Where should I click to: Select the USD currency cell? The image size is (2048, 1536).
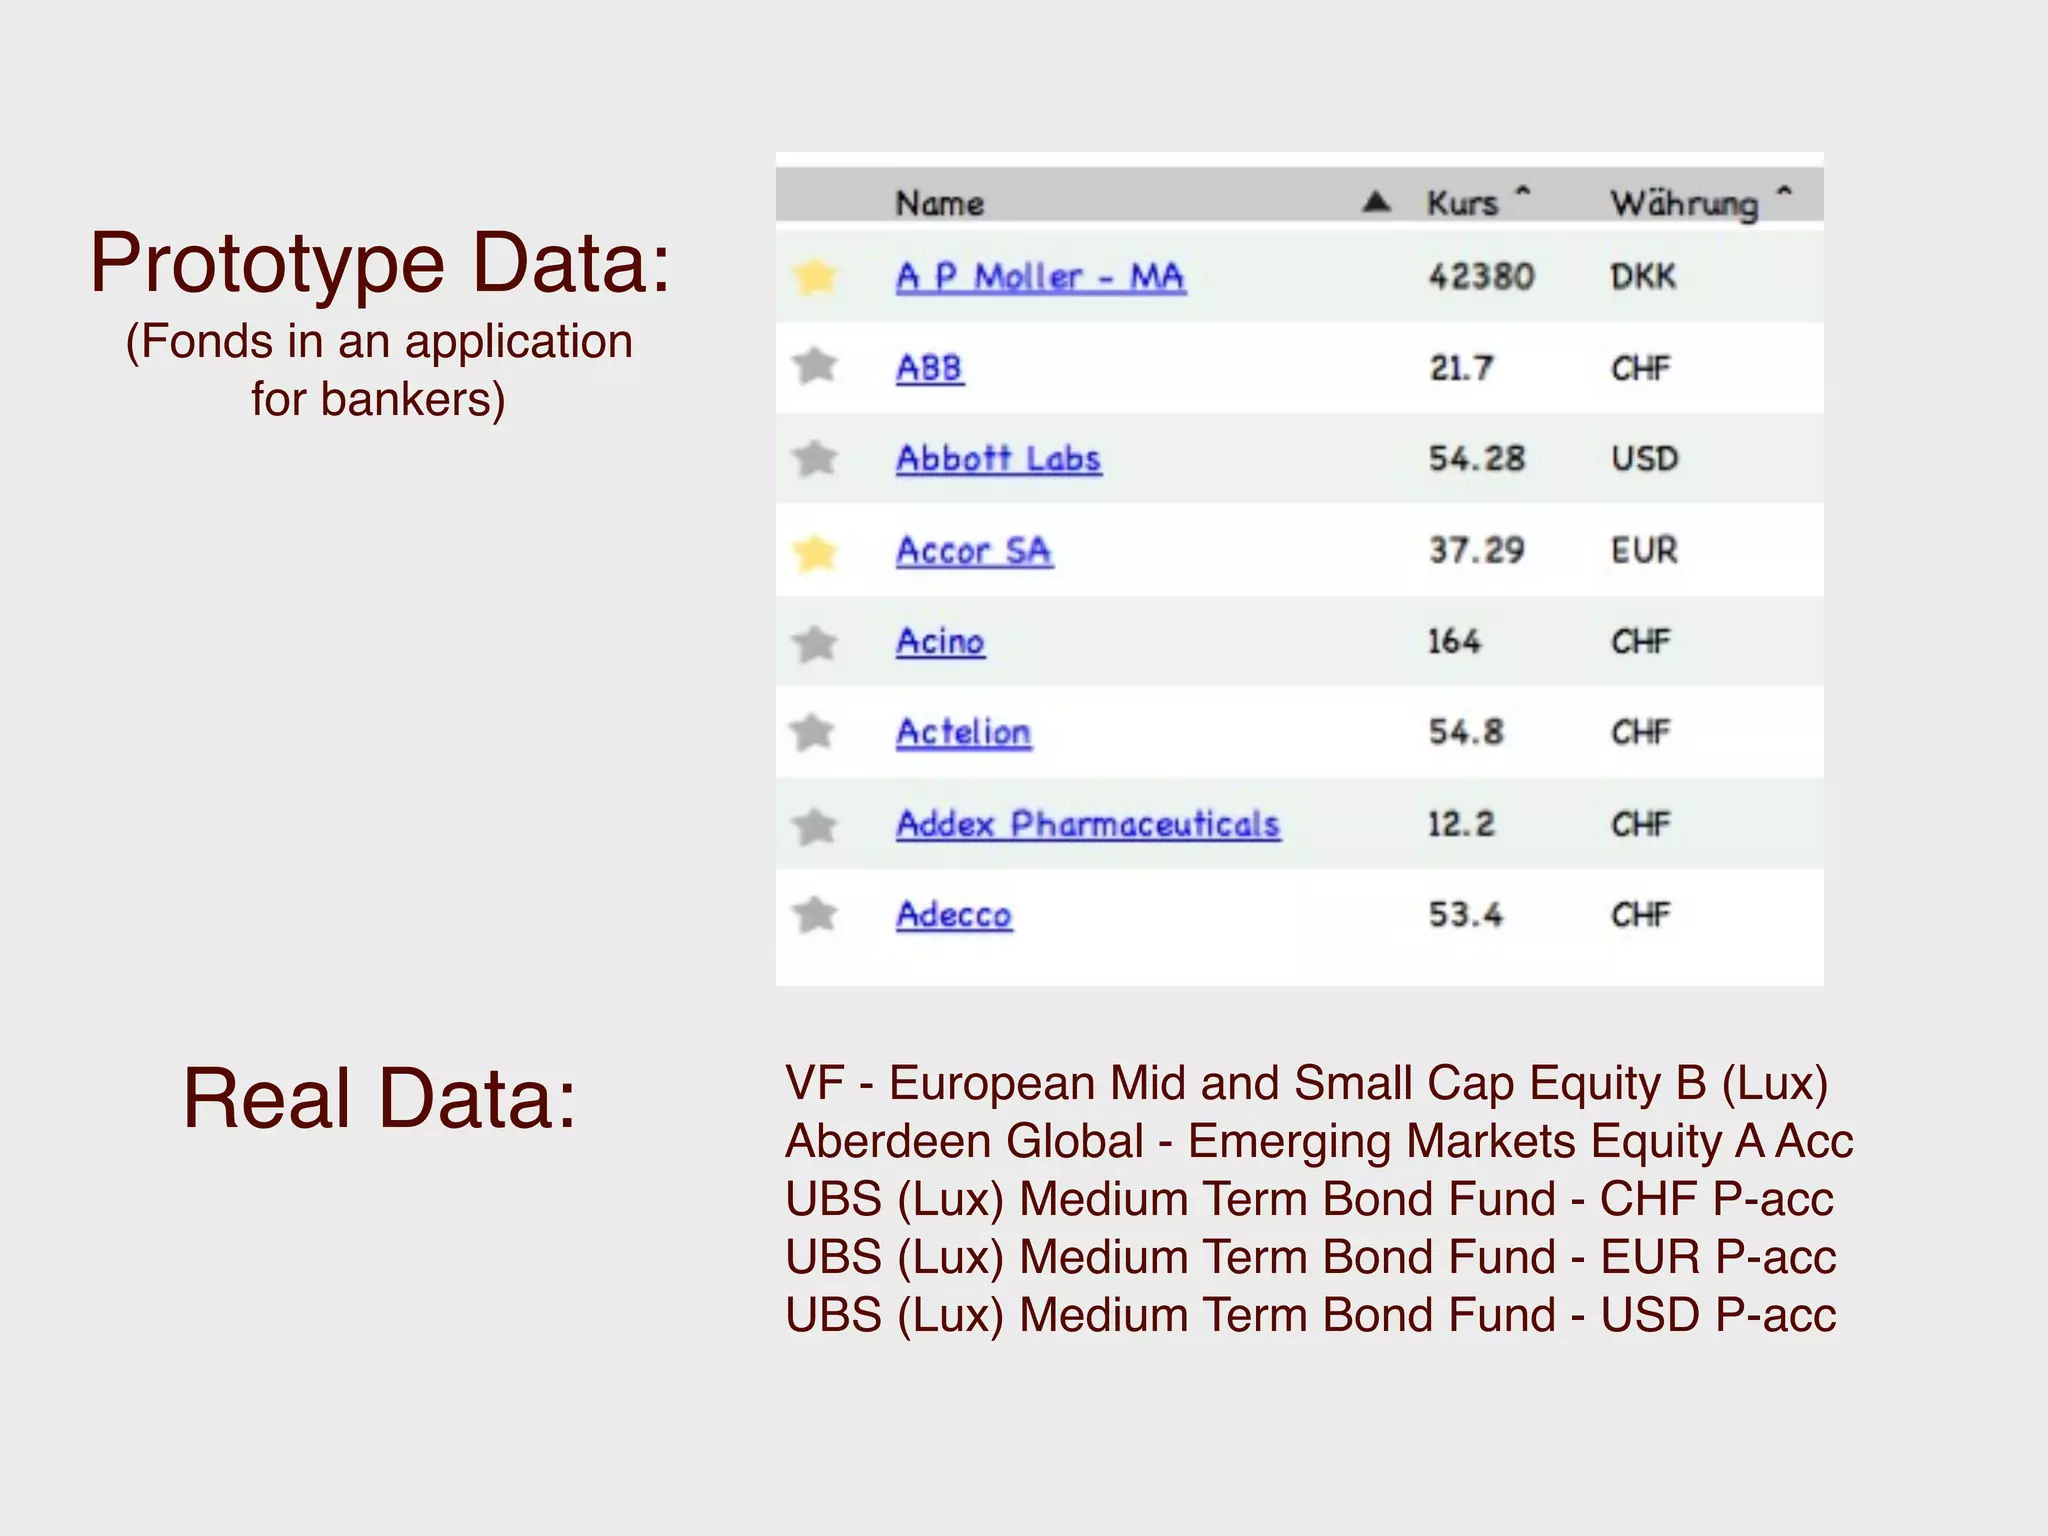point(1644,459)
